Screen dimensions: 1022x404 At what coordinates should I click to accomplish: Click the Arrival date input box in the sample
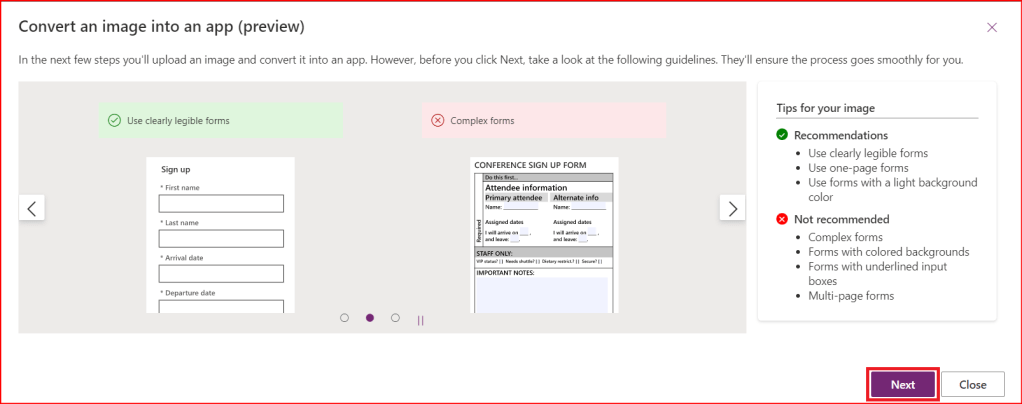tap(221, 274)
